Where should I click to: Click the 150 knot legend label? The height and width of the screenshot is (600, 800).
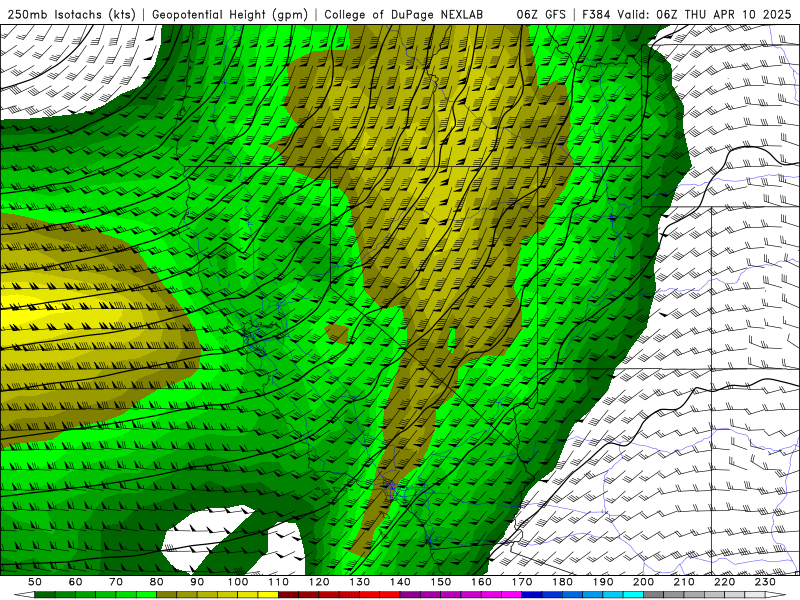pyautogui.click(x=440, y=582)
